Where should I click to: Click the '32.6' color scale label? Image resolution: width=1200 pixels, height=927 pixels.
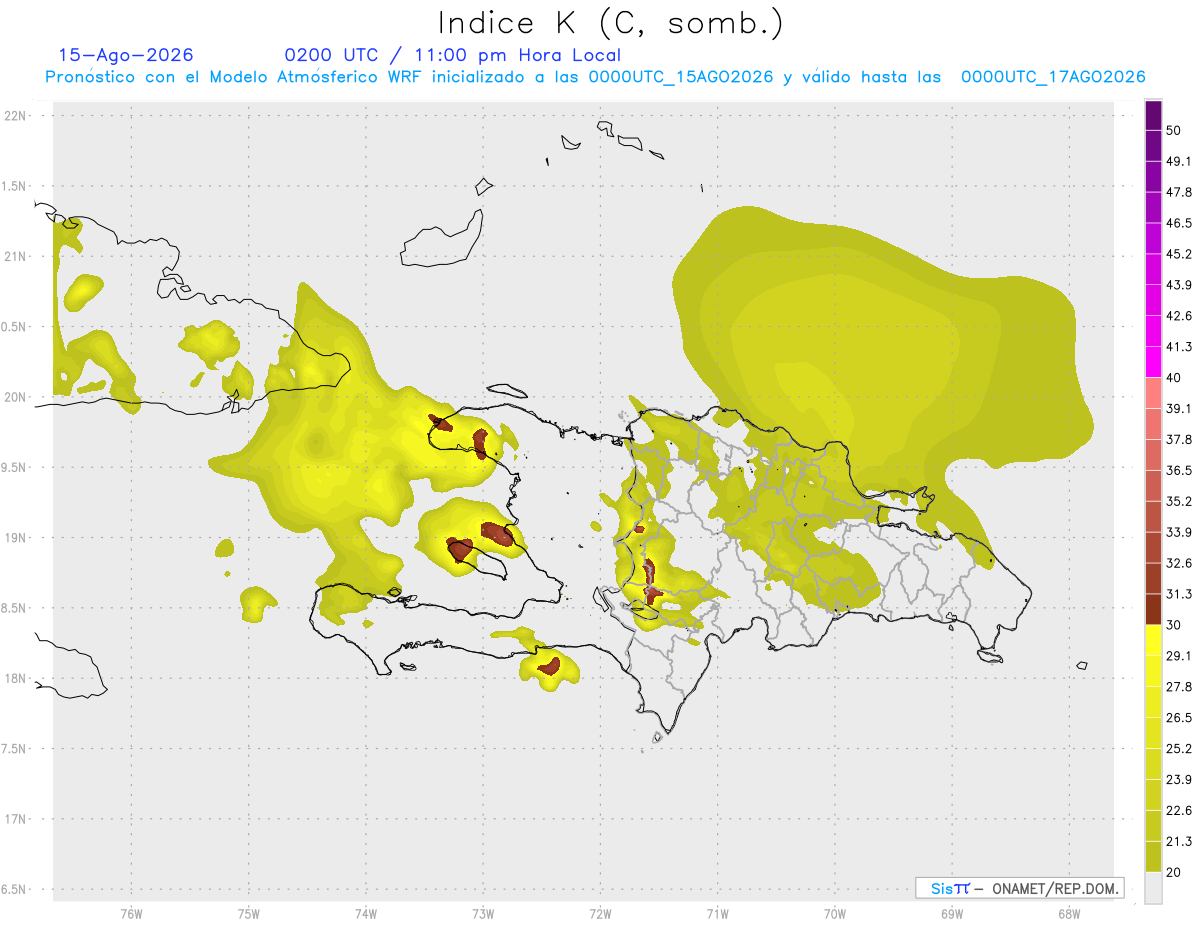pyautogui.click(x=1180, y=563)
